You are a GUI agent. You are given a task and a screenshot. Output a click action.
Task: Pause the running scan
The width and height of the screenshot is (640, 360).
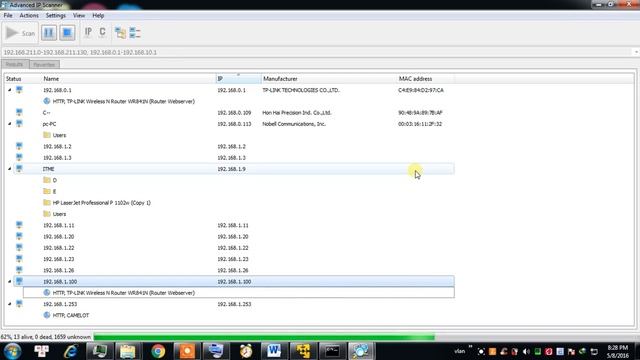(x=49, y=33)
